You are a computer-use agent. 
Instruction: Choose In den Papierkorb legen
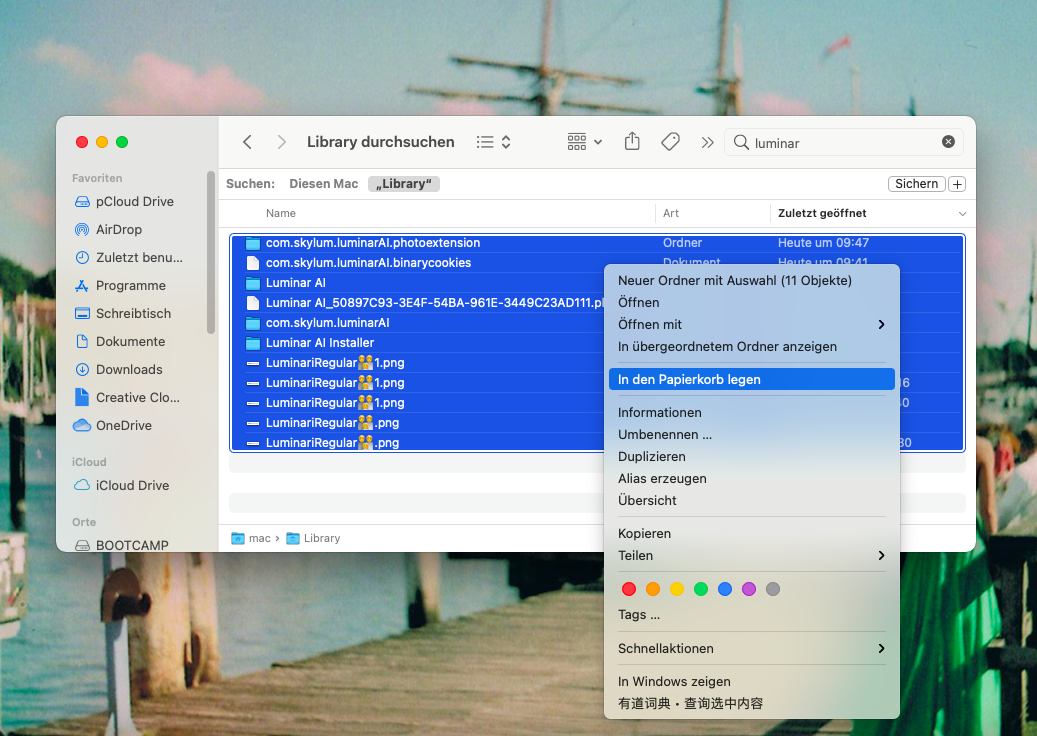coord(751,380)
